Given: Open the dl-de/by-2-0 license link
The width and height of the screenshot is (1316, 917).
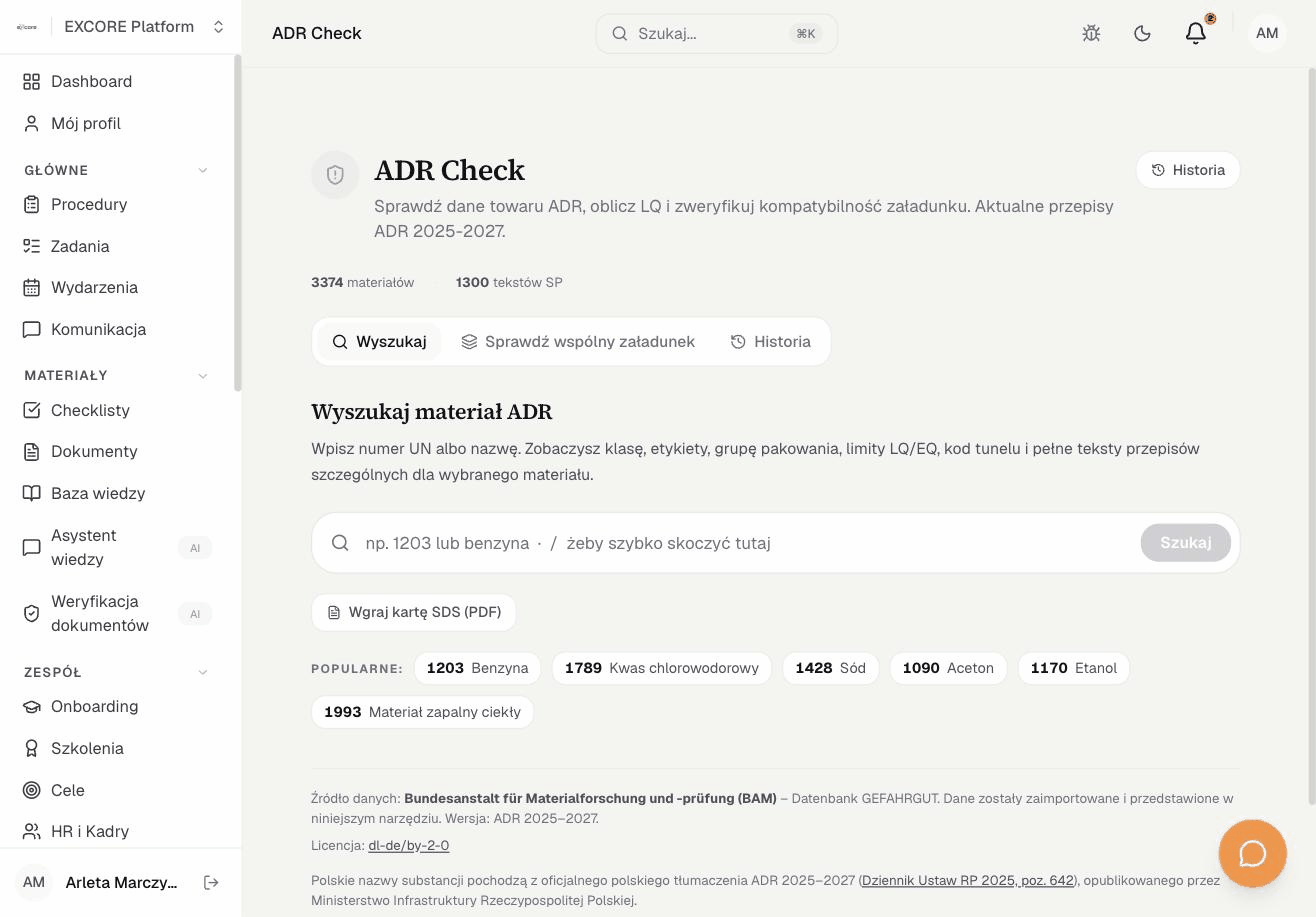Looking at the screenshot, I should pyautogui.click(x=408, y=845).
